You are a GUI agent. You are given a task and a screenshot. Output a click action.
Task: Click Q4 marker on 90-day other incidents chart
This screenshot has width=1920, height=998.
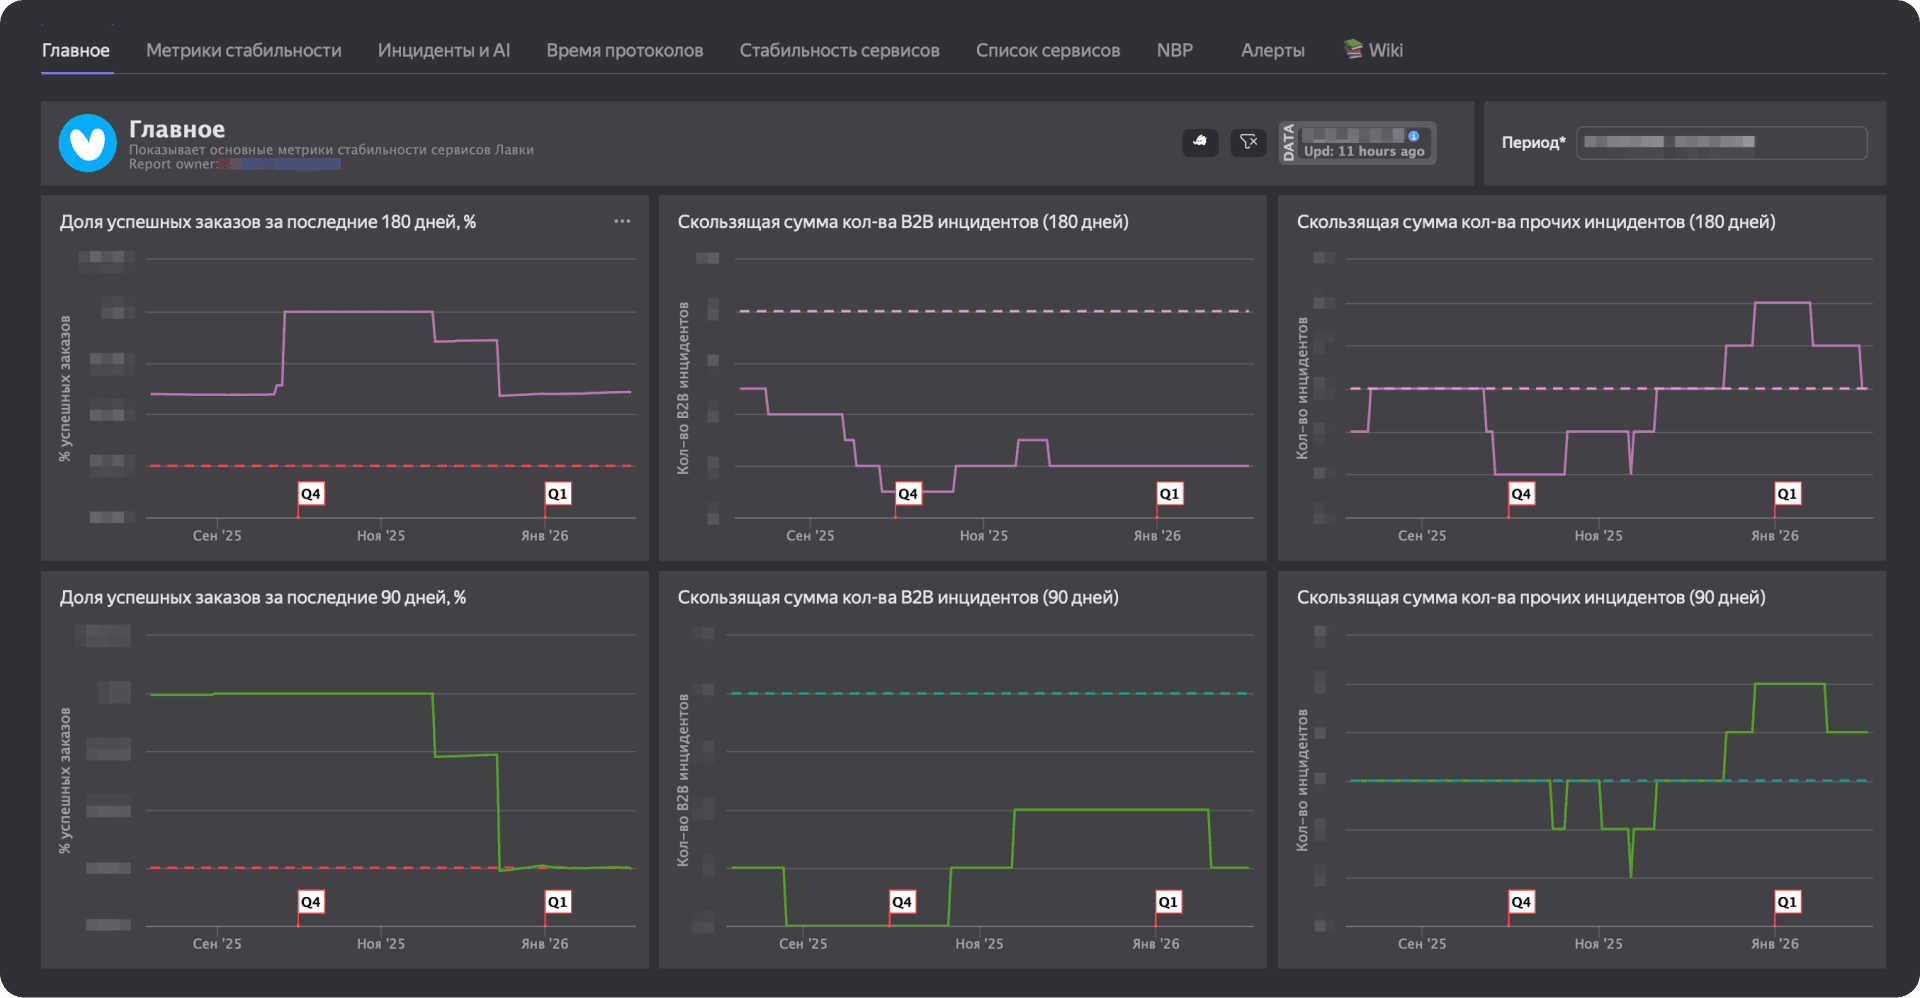pyautogui.click(x=1520, y=902)
